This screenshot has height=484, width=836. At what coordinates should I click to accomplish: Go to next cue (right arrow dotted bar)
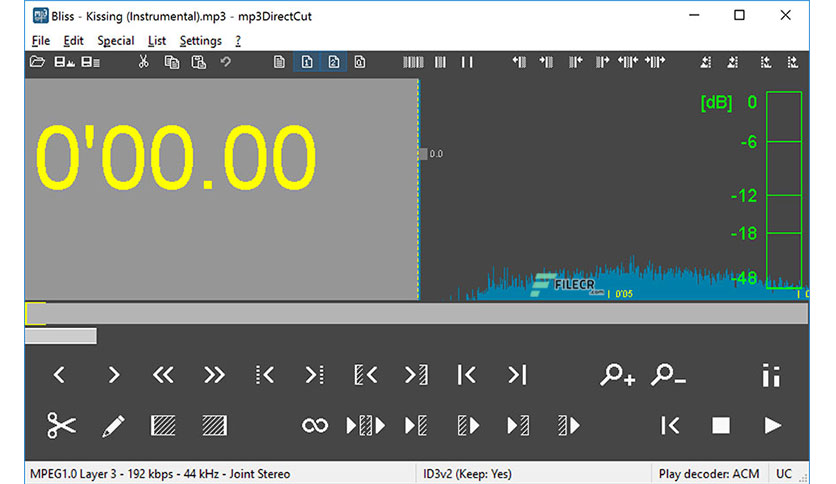(315, 375)
